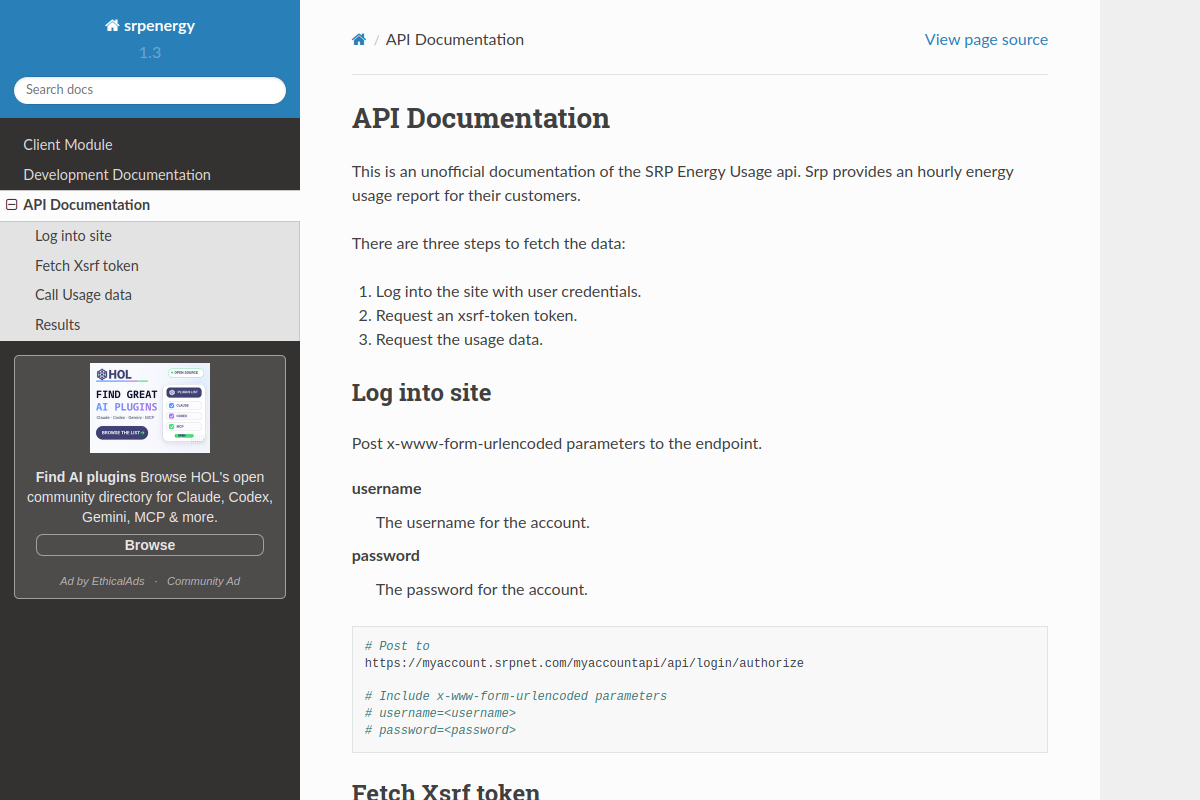Click the "password" parameter term
The height and width of the screenshot is (800, 1200).
pos(386,556)
